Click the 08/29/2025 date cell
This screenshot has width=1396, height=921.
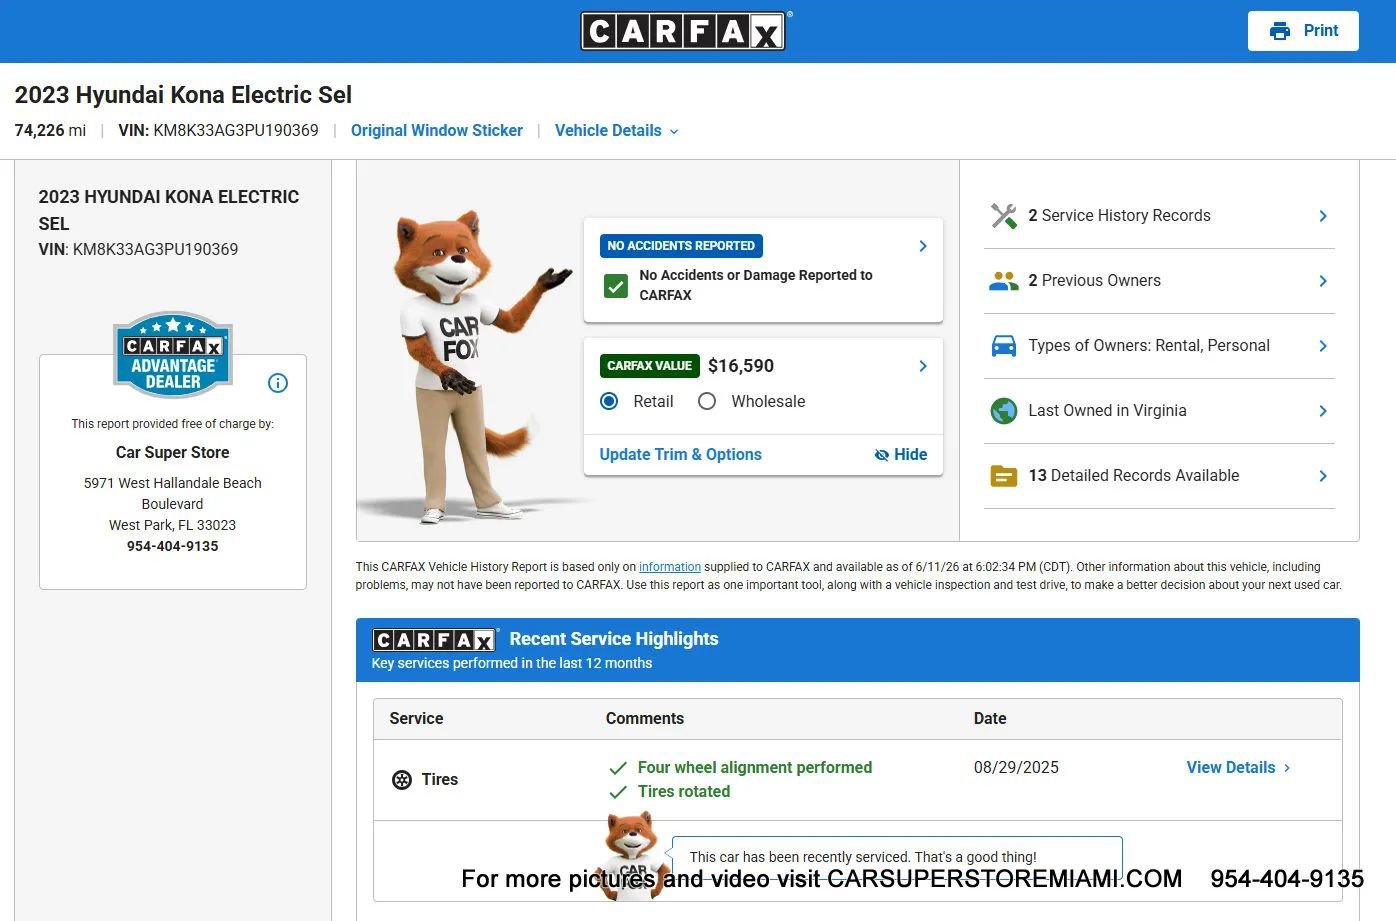(x=1016, y=768)
